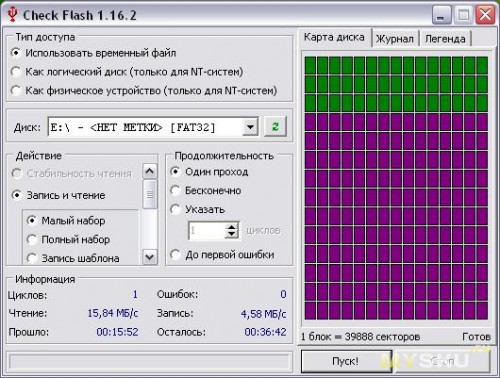Close the Check Flash window

point(485,15)
